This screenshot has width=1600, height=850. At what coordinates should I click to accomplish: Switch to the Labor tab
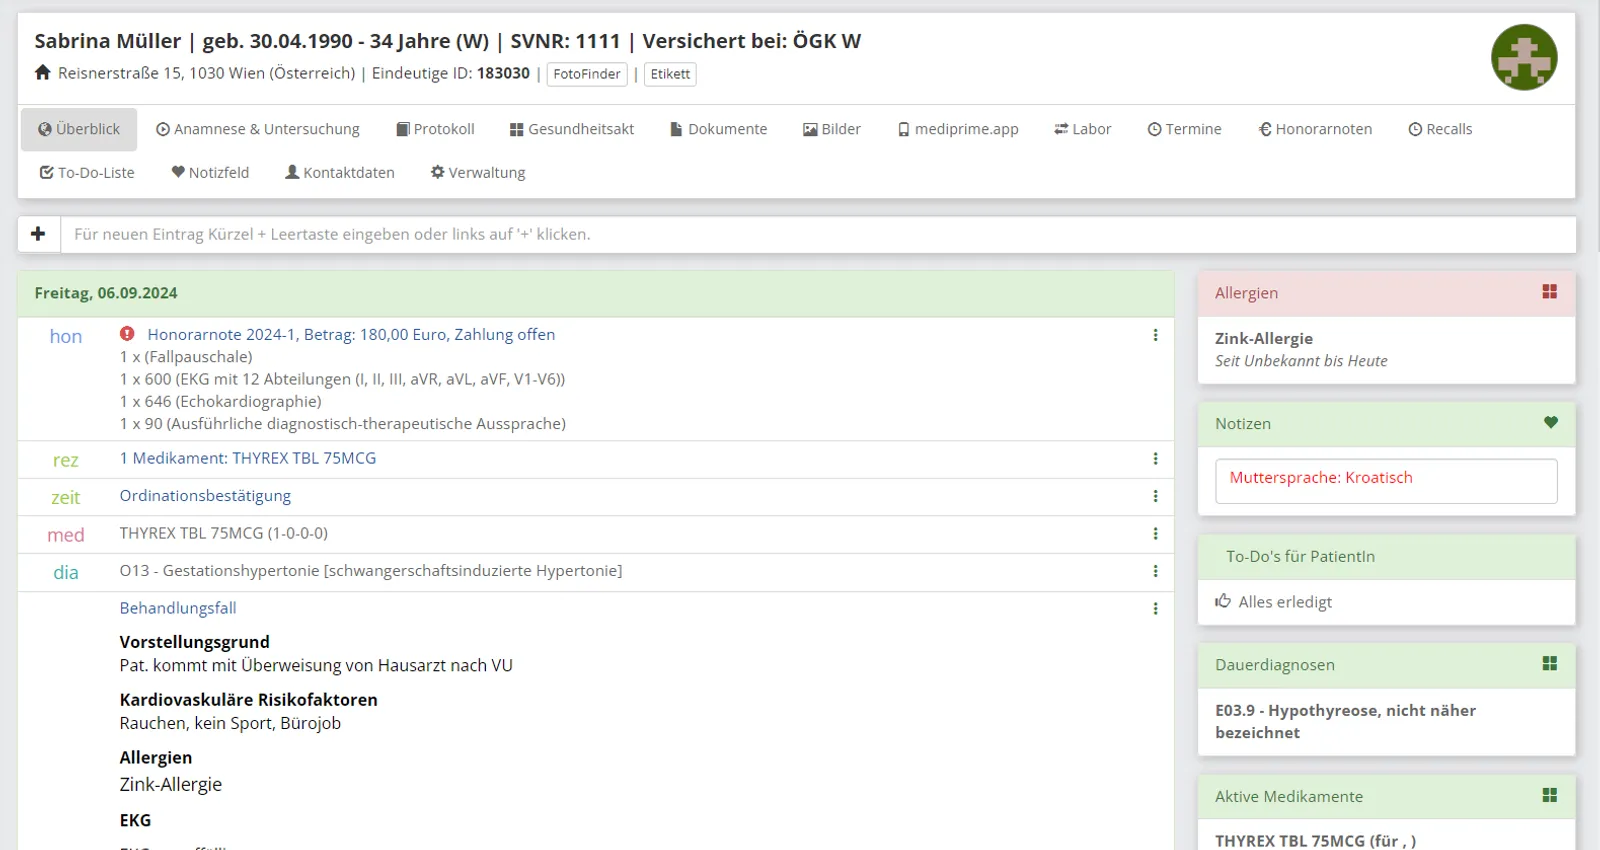pos(1082,129)
